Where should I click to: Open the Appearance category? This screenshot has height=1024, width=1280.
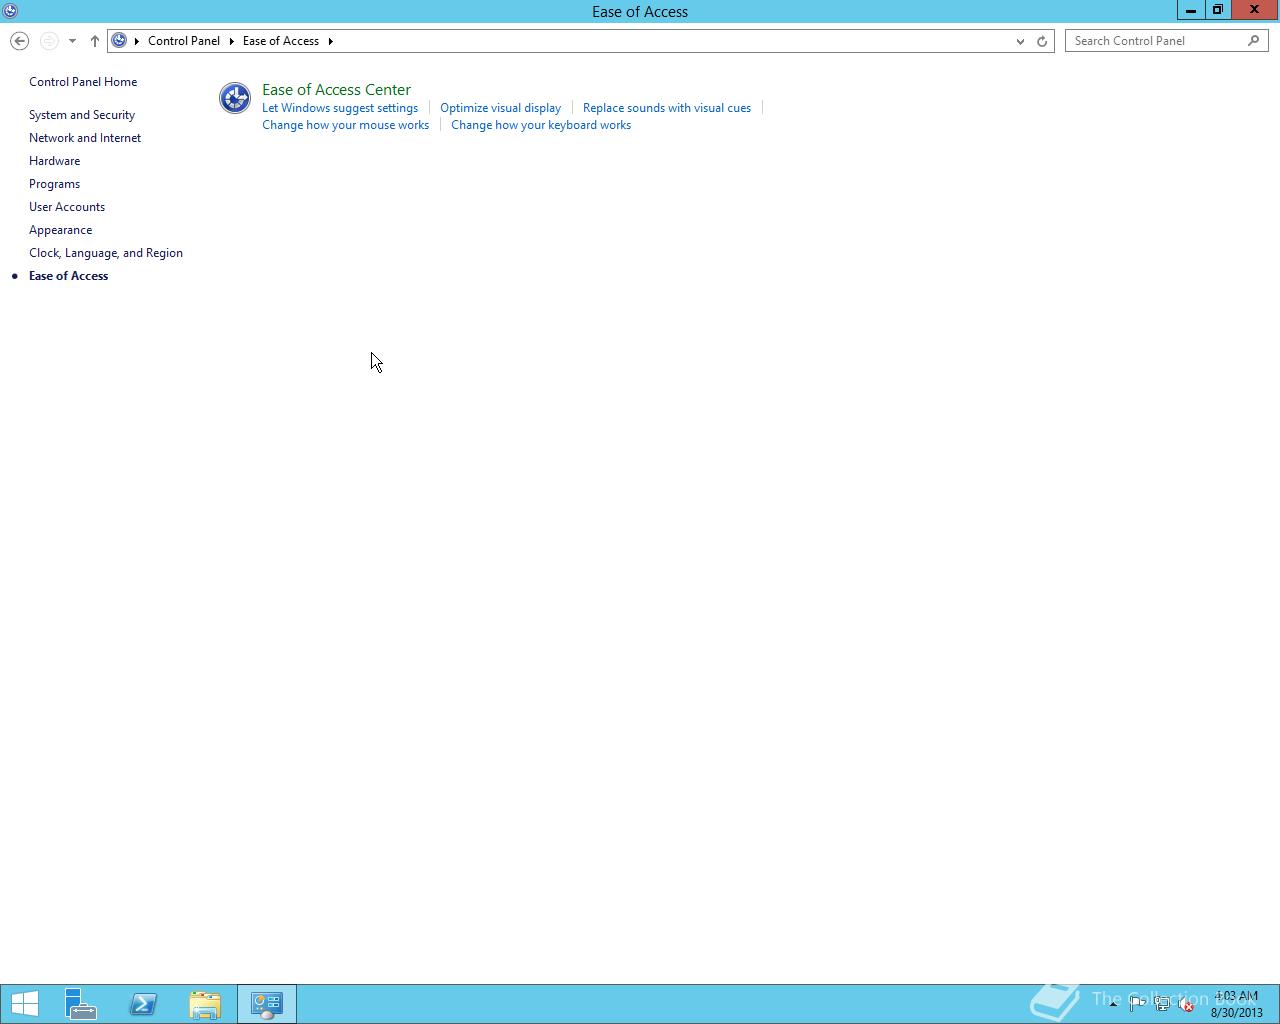[60, 230]
